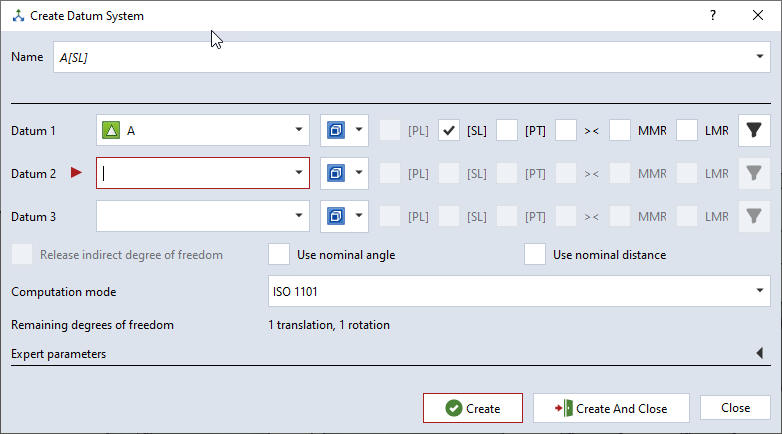Click the green datum A triangle icon
The image size is (782, 434).
(111, 131)
